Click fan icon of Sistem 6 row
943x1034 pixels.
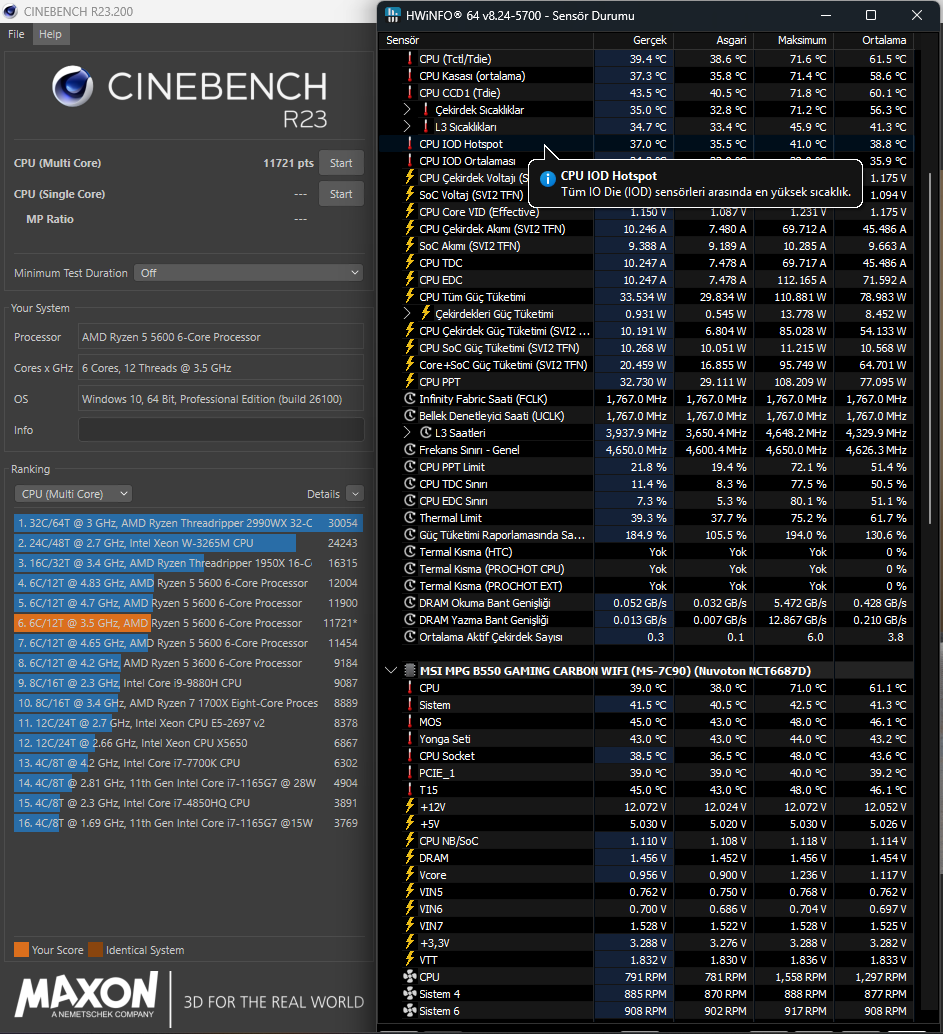410,1011
